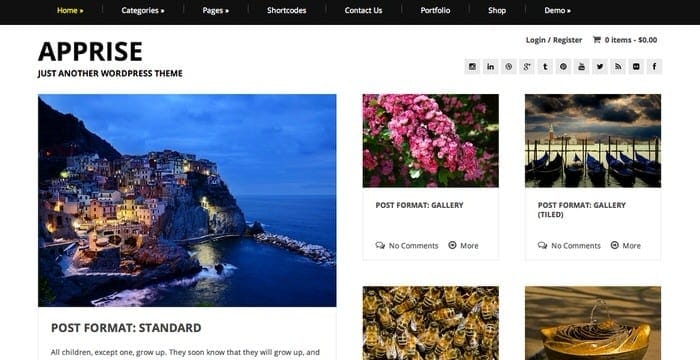Open the Google Plus social icon
The width and height of the screenshot is (700, 360).
click(x=527, y=67)
